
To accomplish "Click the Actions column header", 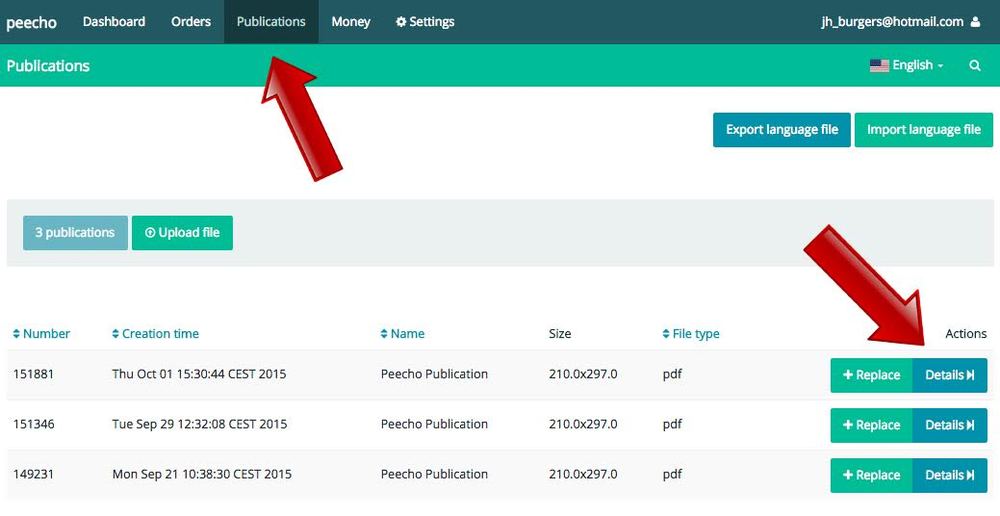I will pyautogui.click(x=966, y=334).
